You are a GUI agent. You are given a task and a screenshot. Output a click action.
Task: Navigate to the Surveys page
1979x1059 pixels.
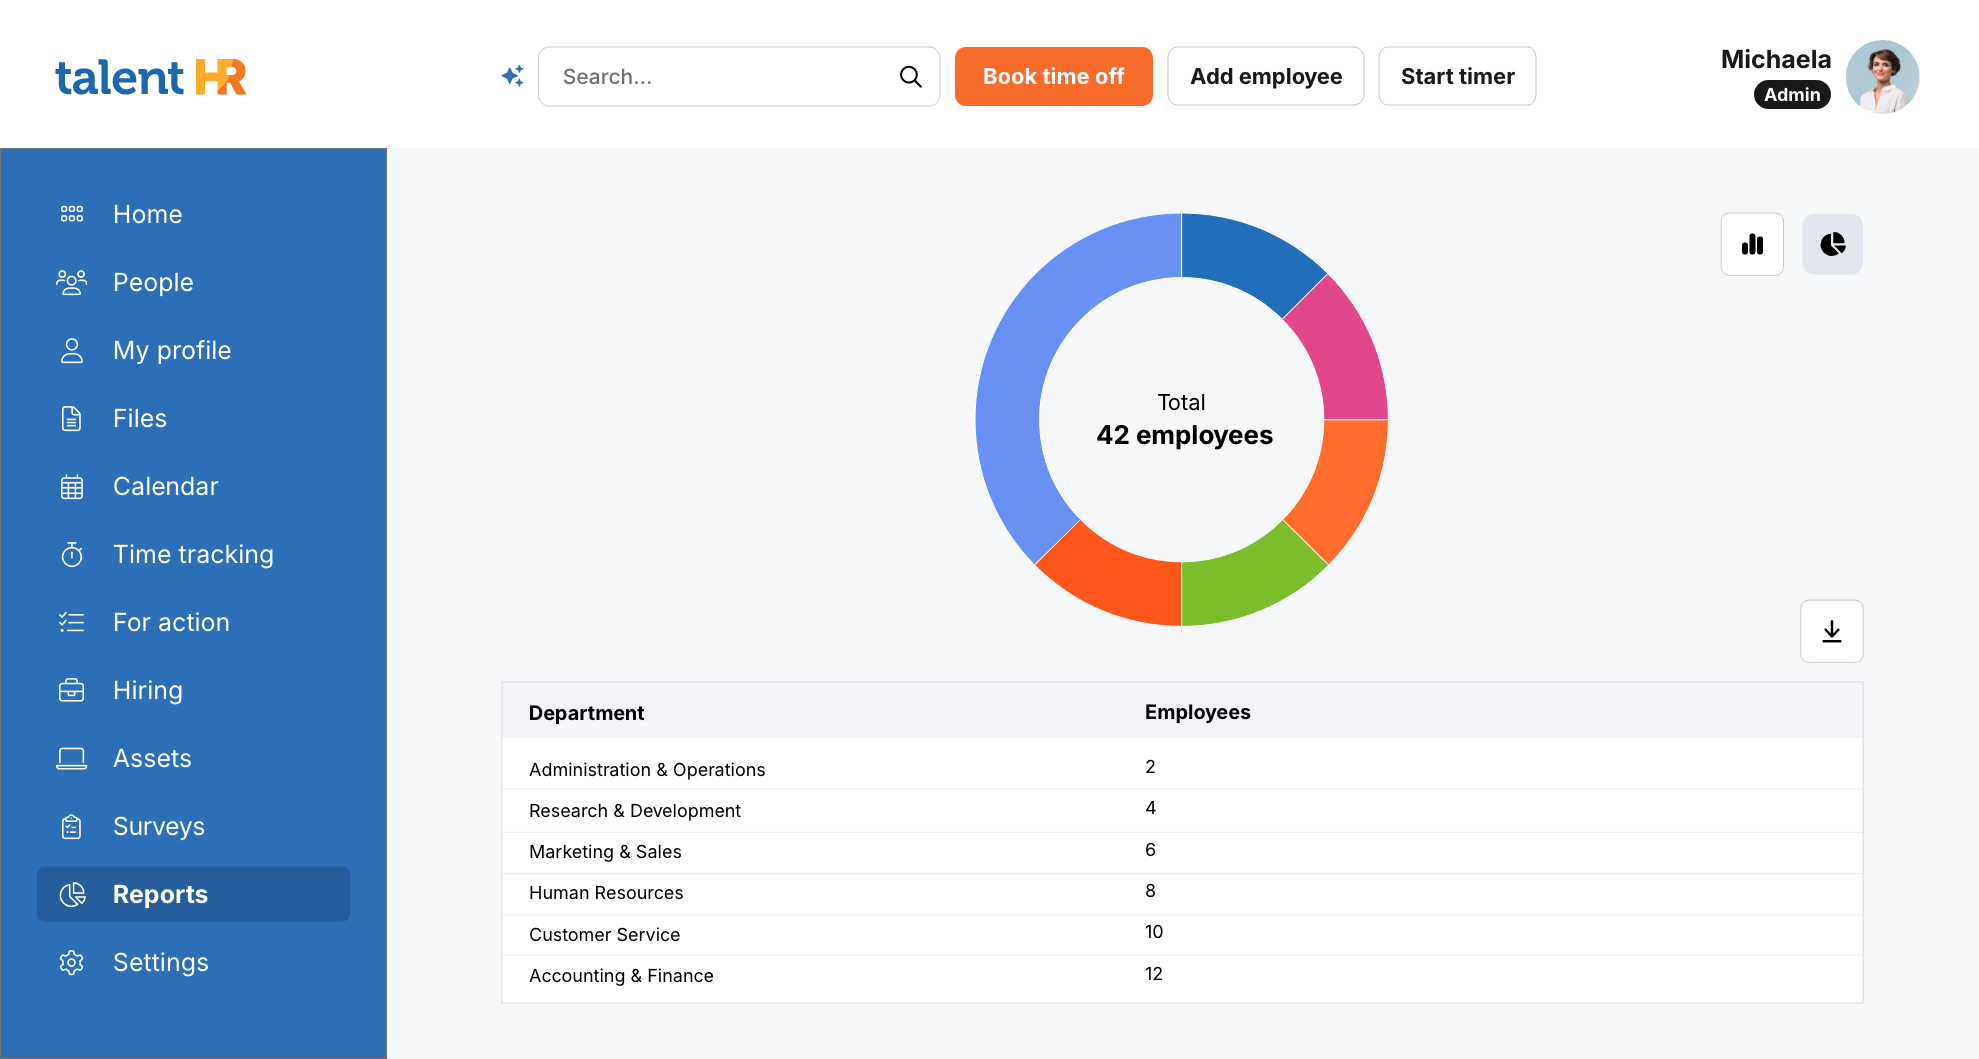pyautogui.click(x=158, y=826)
